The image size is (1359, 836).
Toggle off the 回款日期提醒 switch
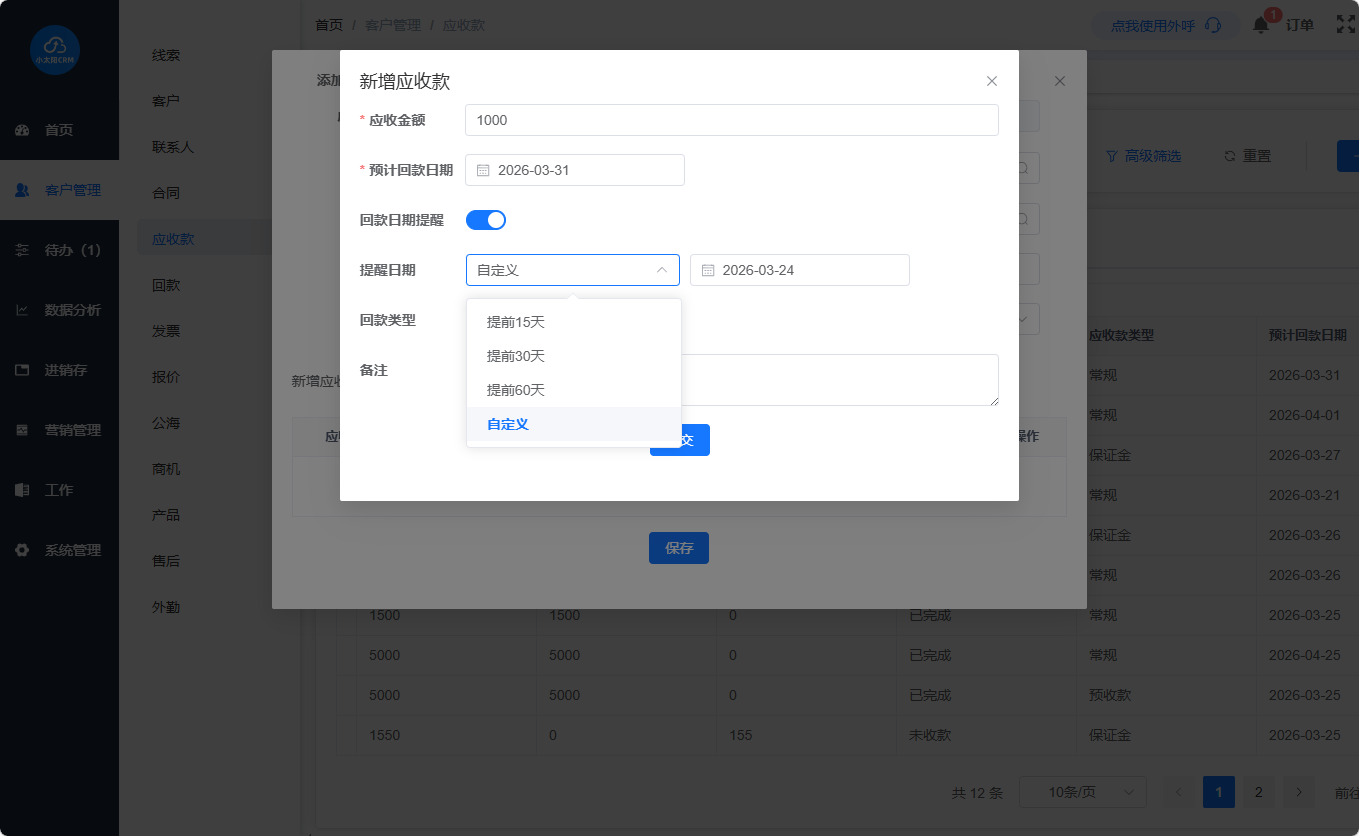[x=486, y=220]
